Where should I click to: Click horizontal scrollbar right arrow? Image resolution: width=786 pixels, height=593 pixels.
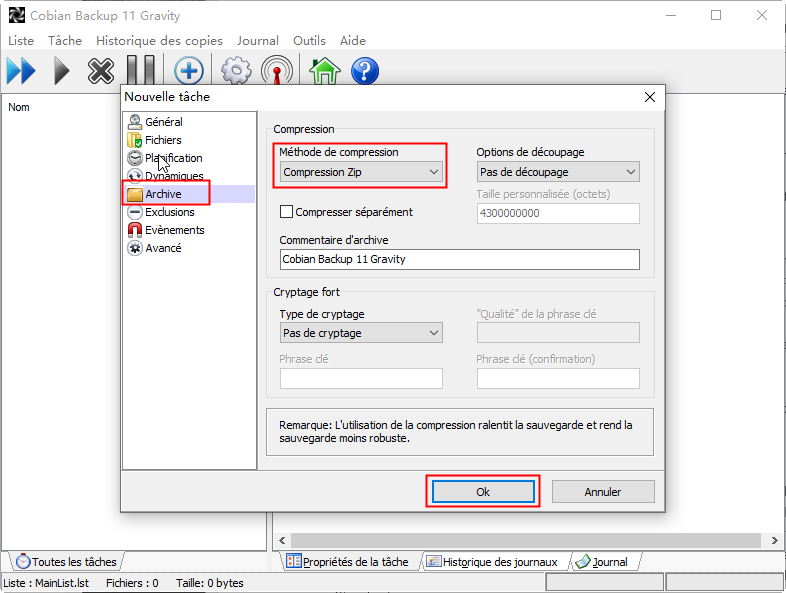[x=774, y=540]
